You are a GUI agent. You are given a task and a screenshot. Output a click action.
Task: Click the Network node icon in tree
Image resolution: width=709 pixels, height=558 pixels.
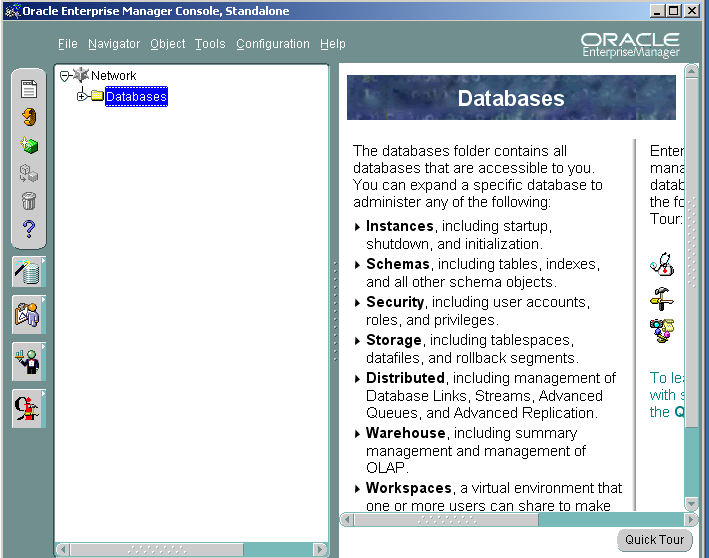[x=81, y=75]
